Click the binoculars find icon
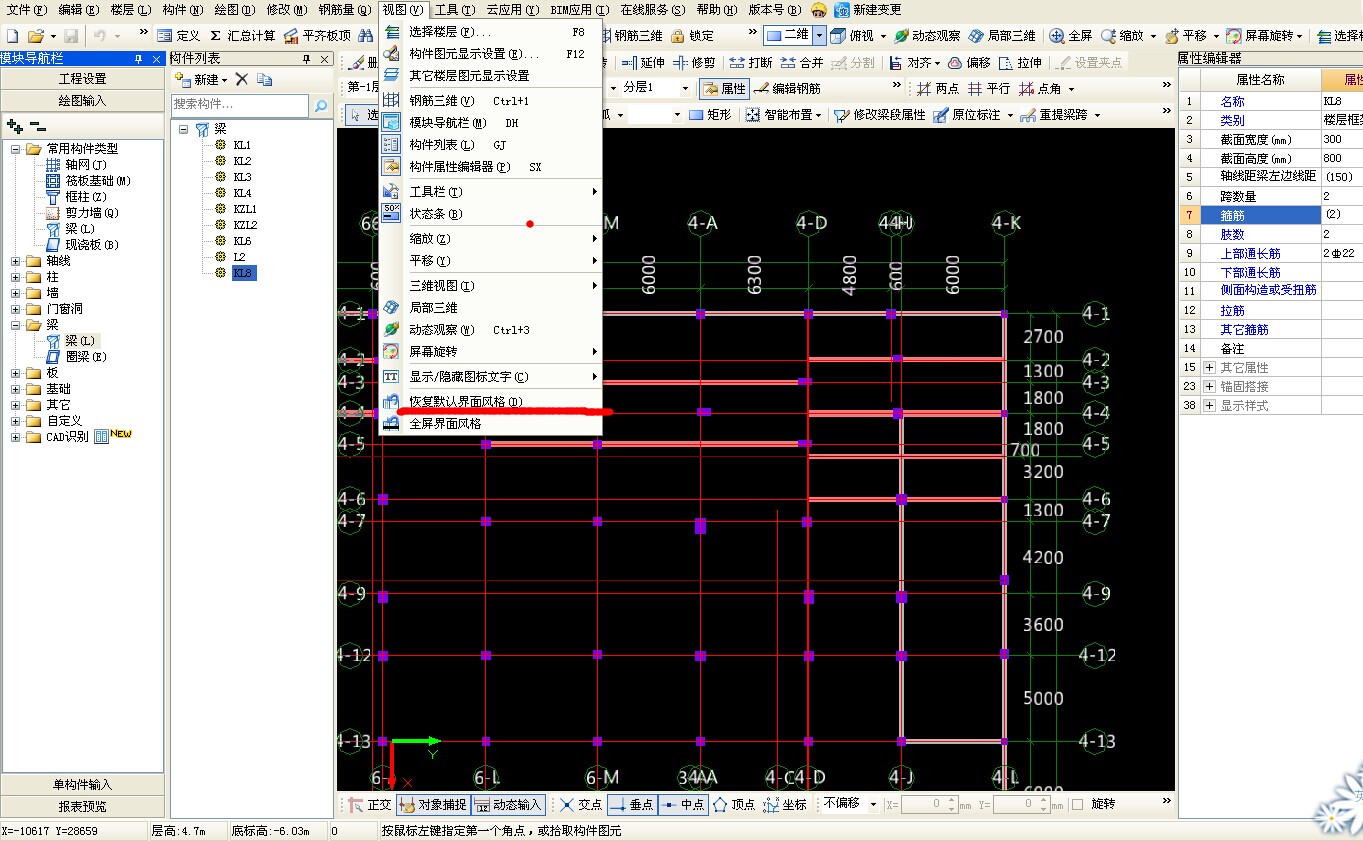The width and height of the screenshot is (1363, 841). click(x=366, y=35)
